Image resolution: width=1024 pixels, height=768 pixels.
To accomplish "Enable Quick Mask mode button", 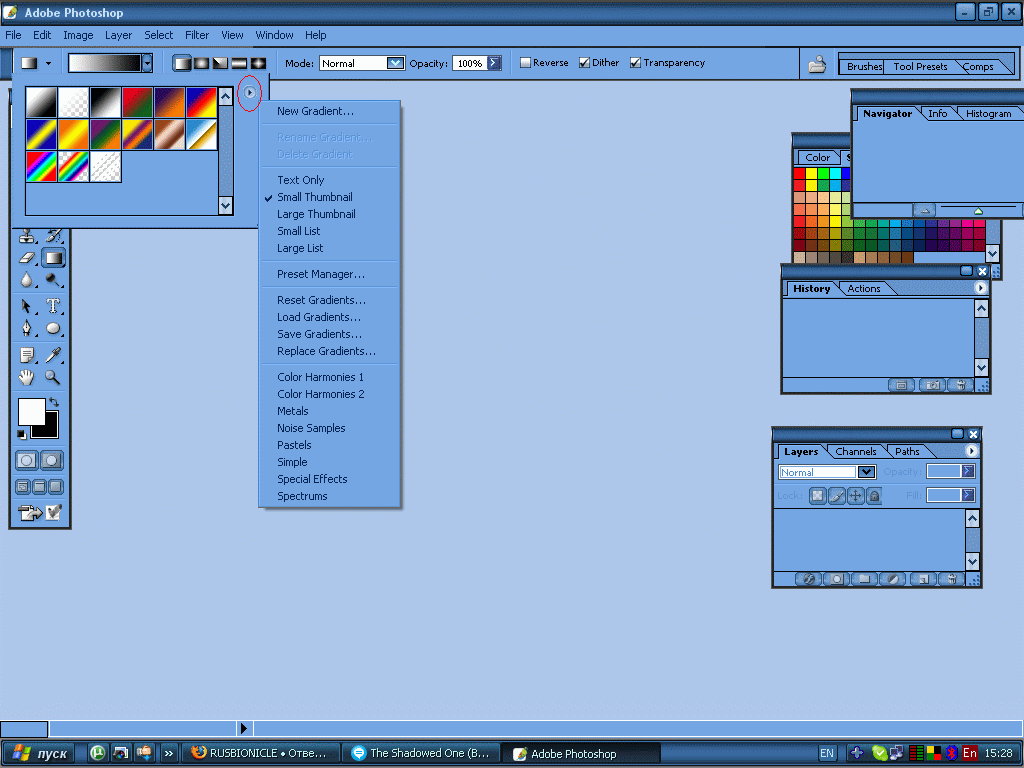I will tap(52, 460).
